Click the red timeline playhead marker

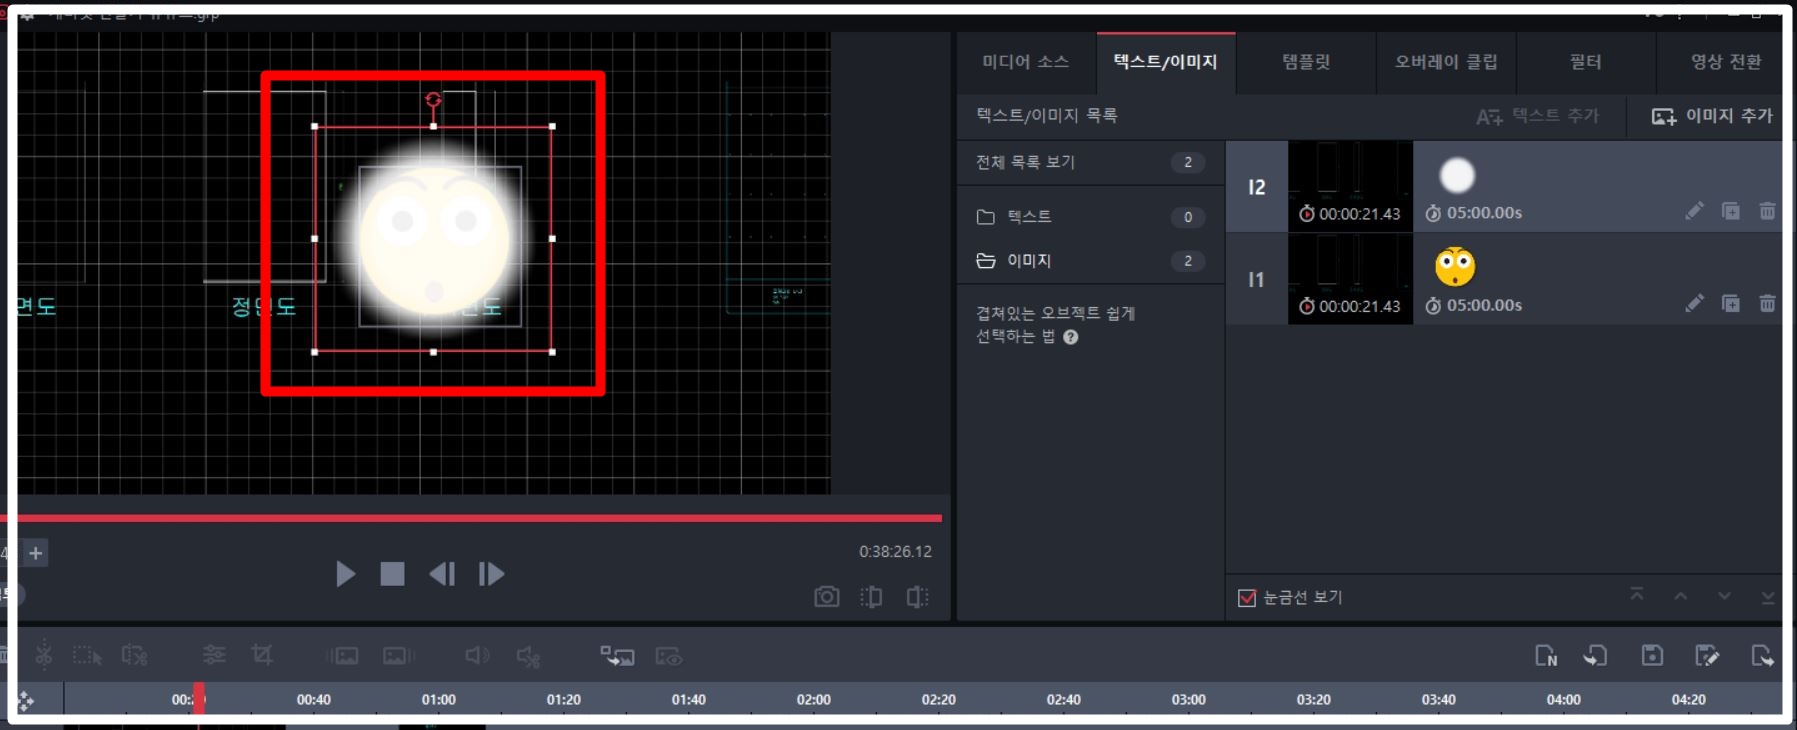(x=199, y=698)
